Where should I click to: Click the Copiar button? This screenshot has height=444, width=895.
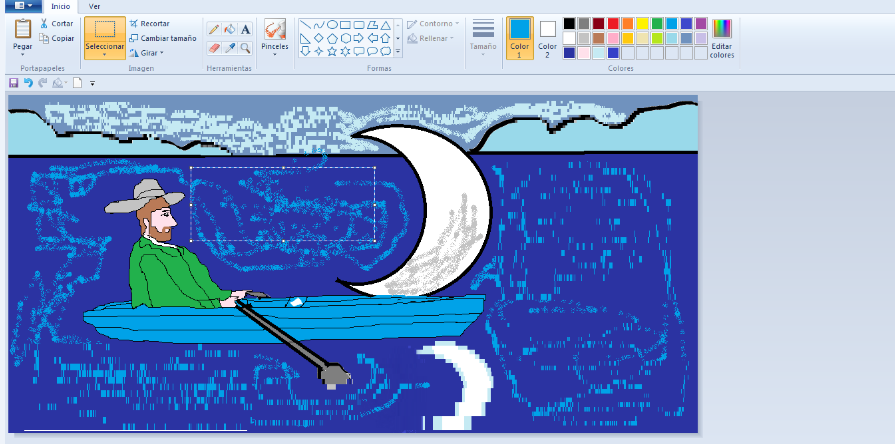pos(56,38)
